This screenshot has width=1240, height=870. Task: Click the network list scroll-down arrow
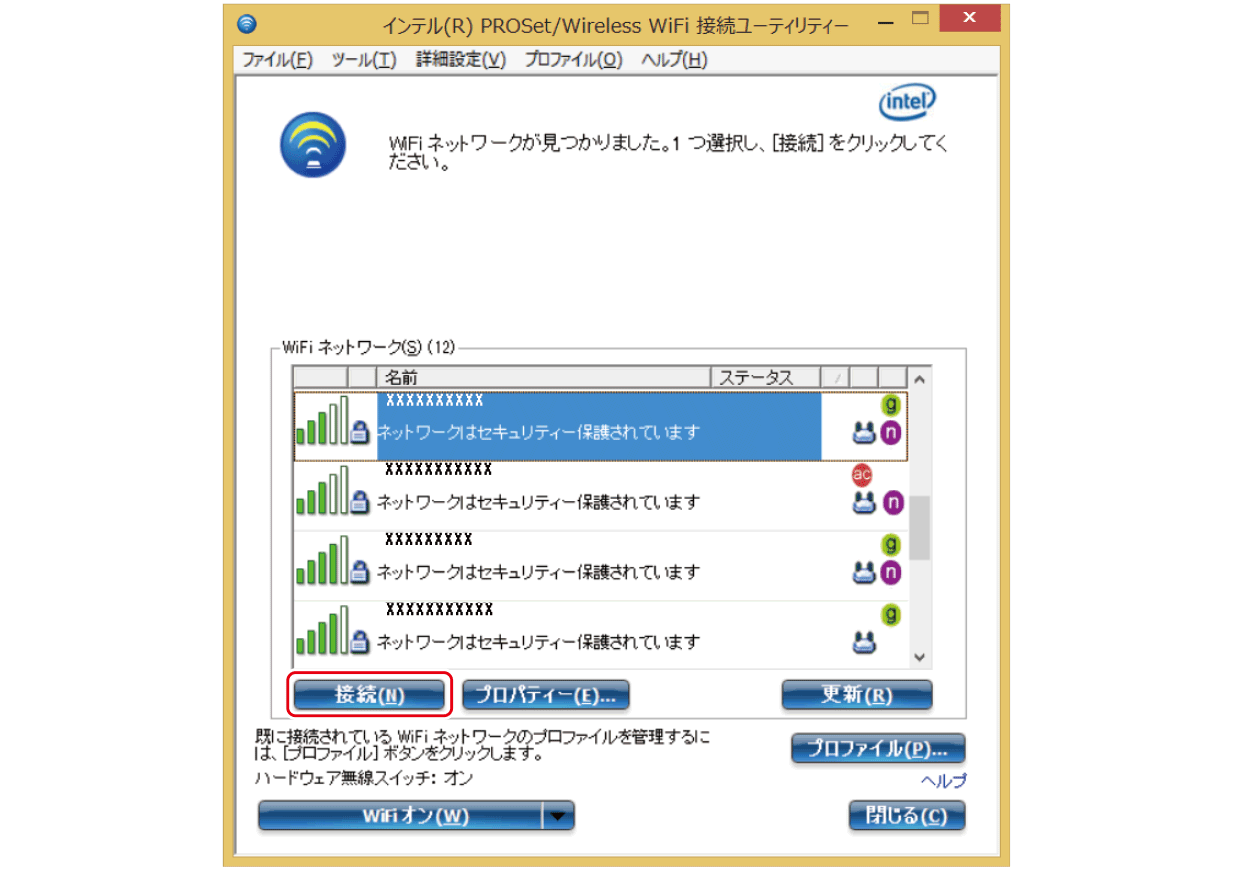pos(919,656)
